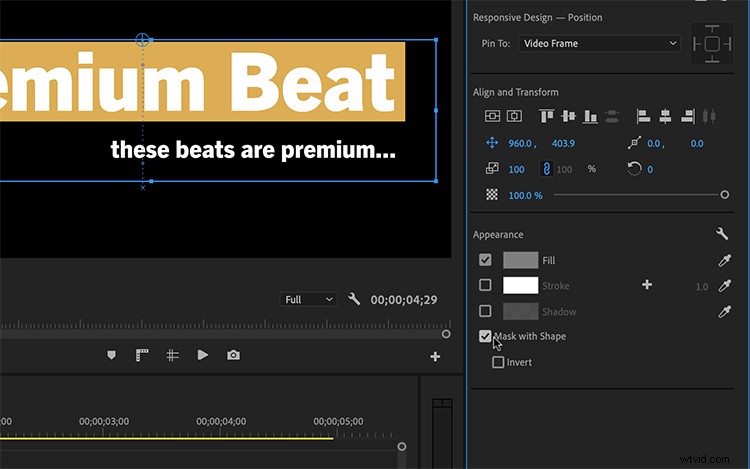This screenshot has height=469, width=750.
Task: Click the Add Marker icon
Action: 111,355
